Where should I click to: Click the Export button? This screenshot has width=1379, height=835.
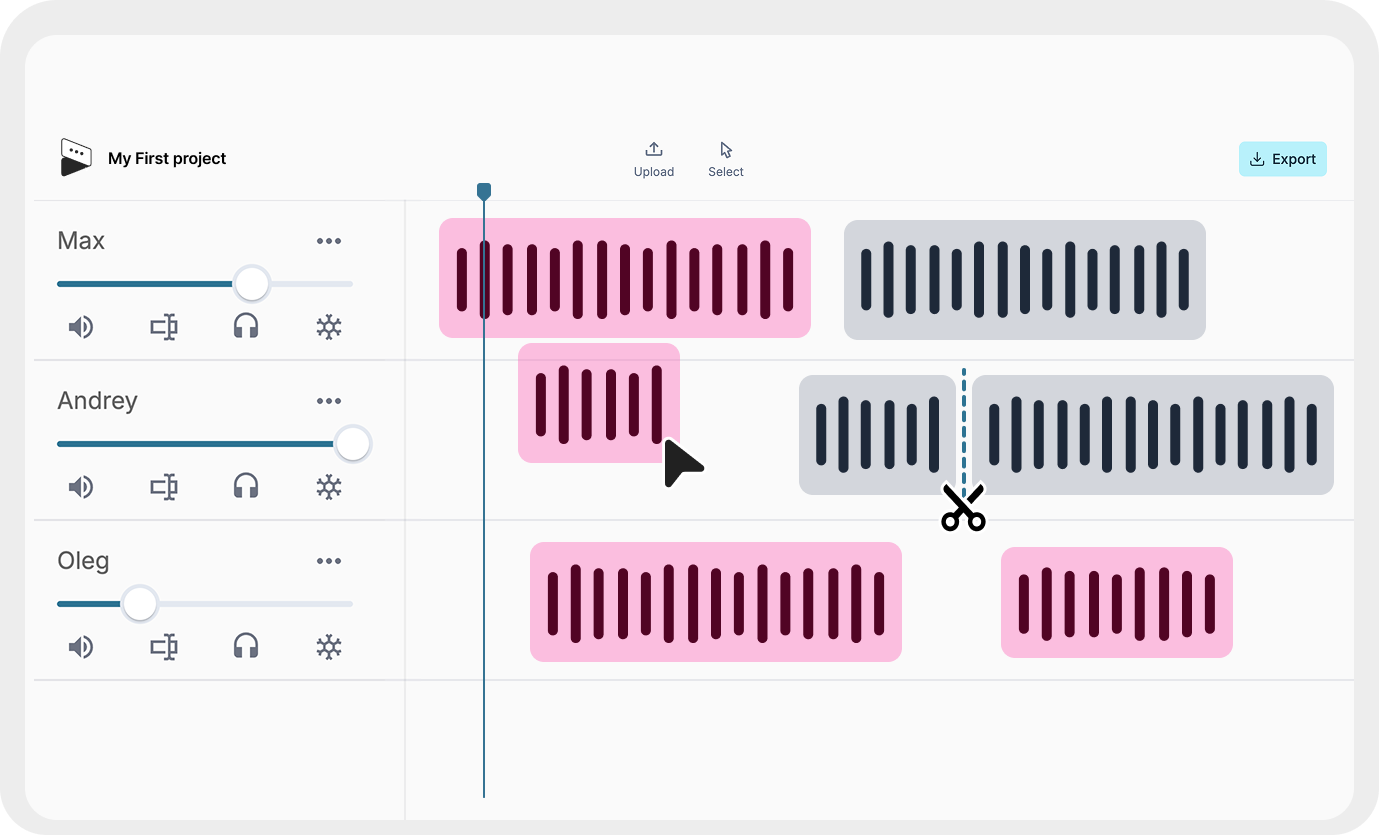pos(1283,159)
